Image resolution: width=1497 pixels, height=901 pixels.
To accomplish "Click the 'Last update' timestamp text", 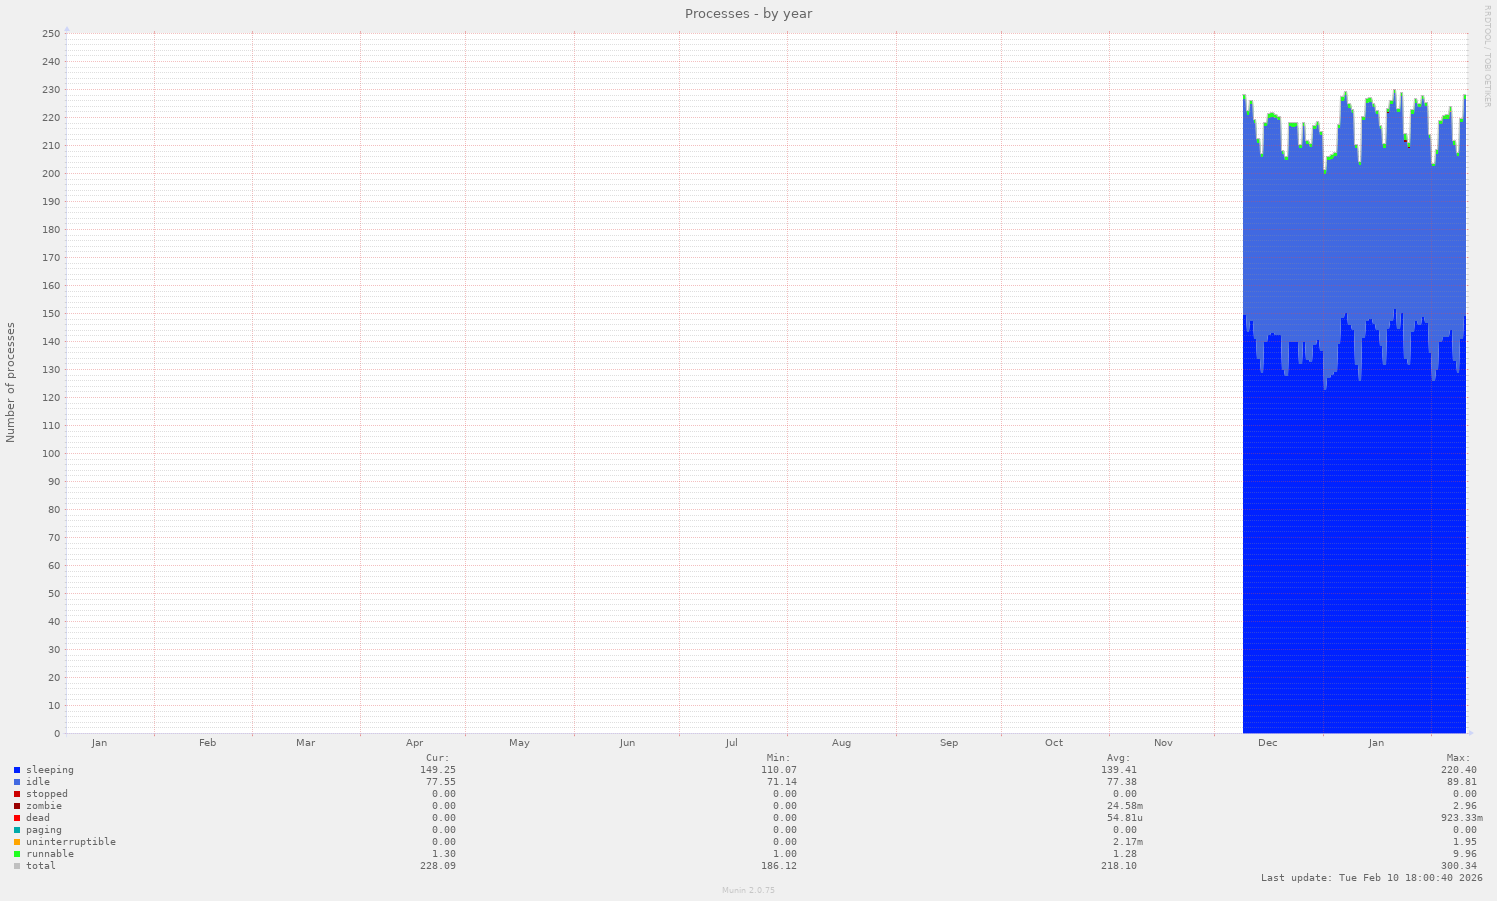I will pyautogui.click(x=1371, y=878).
